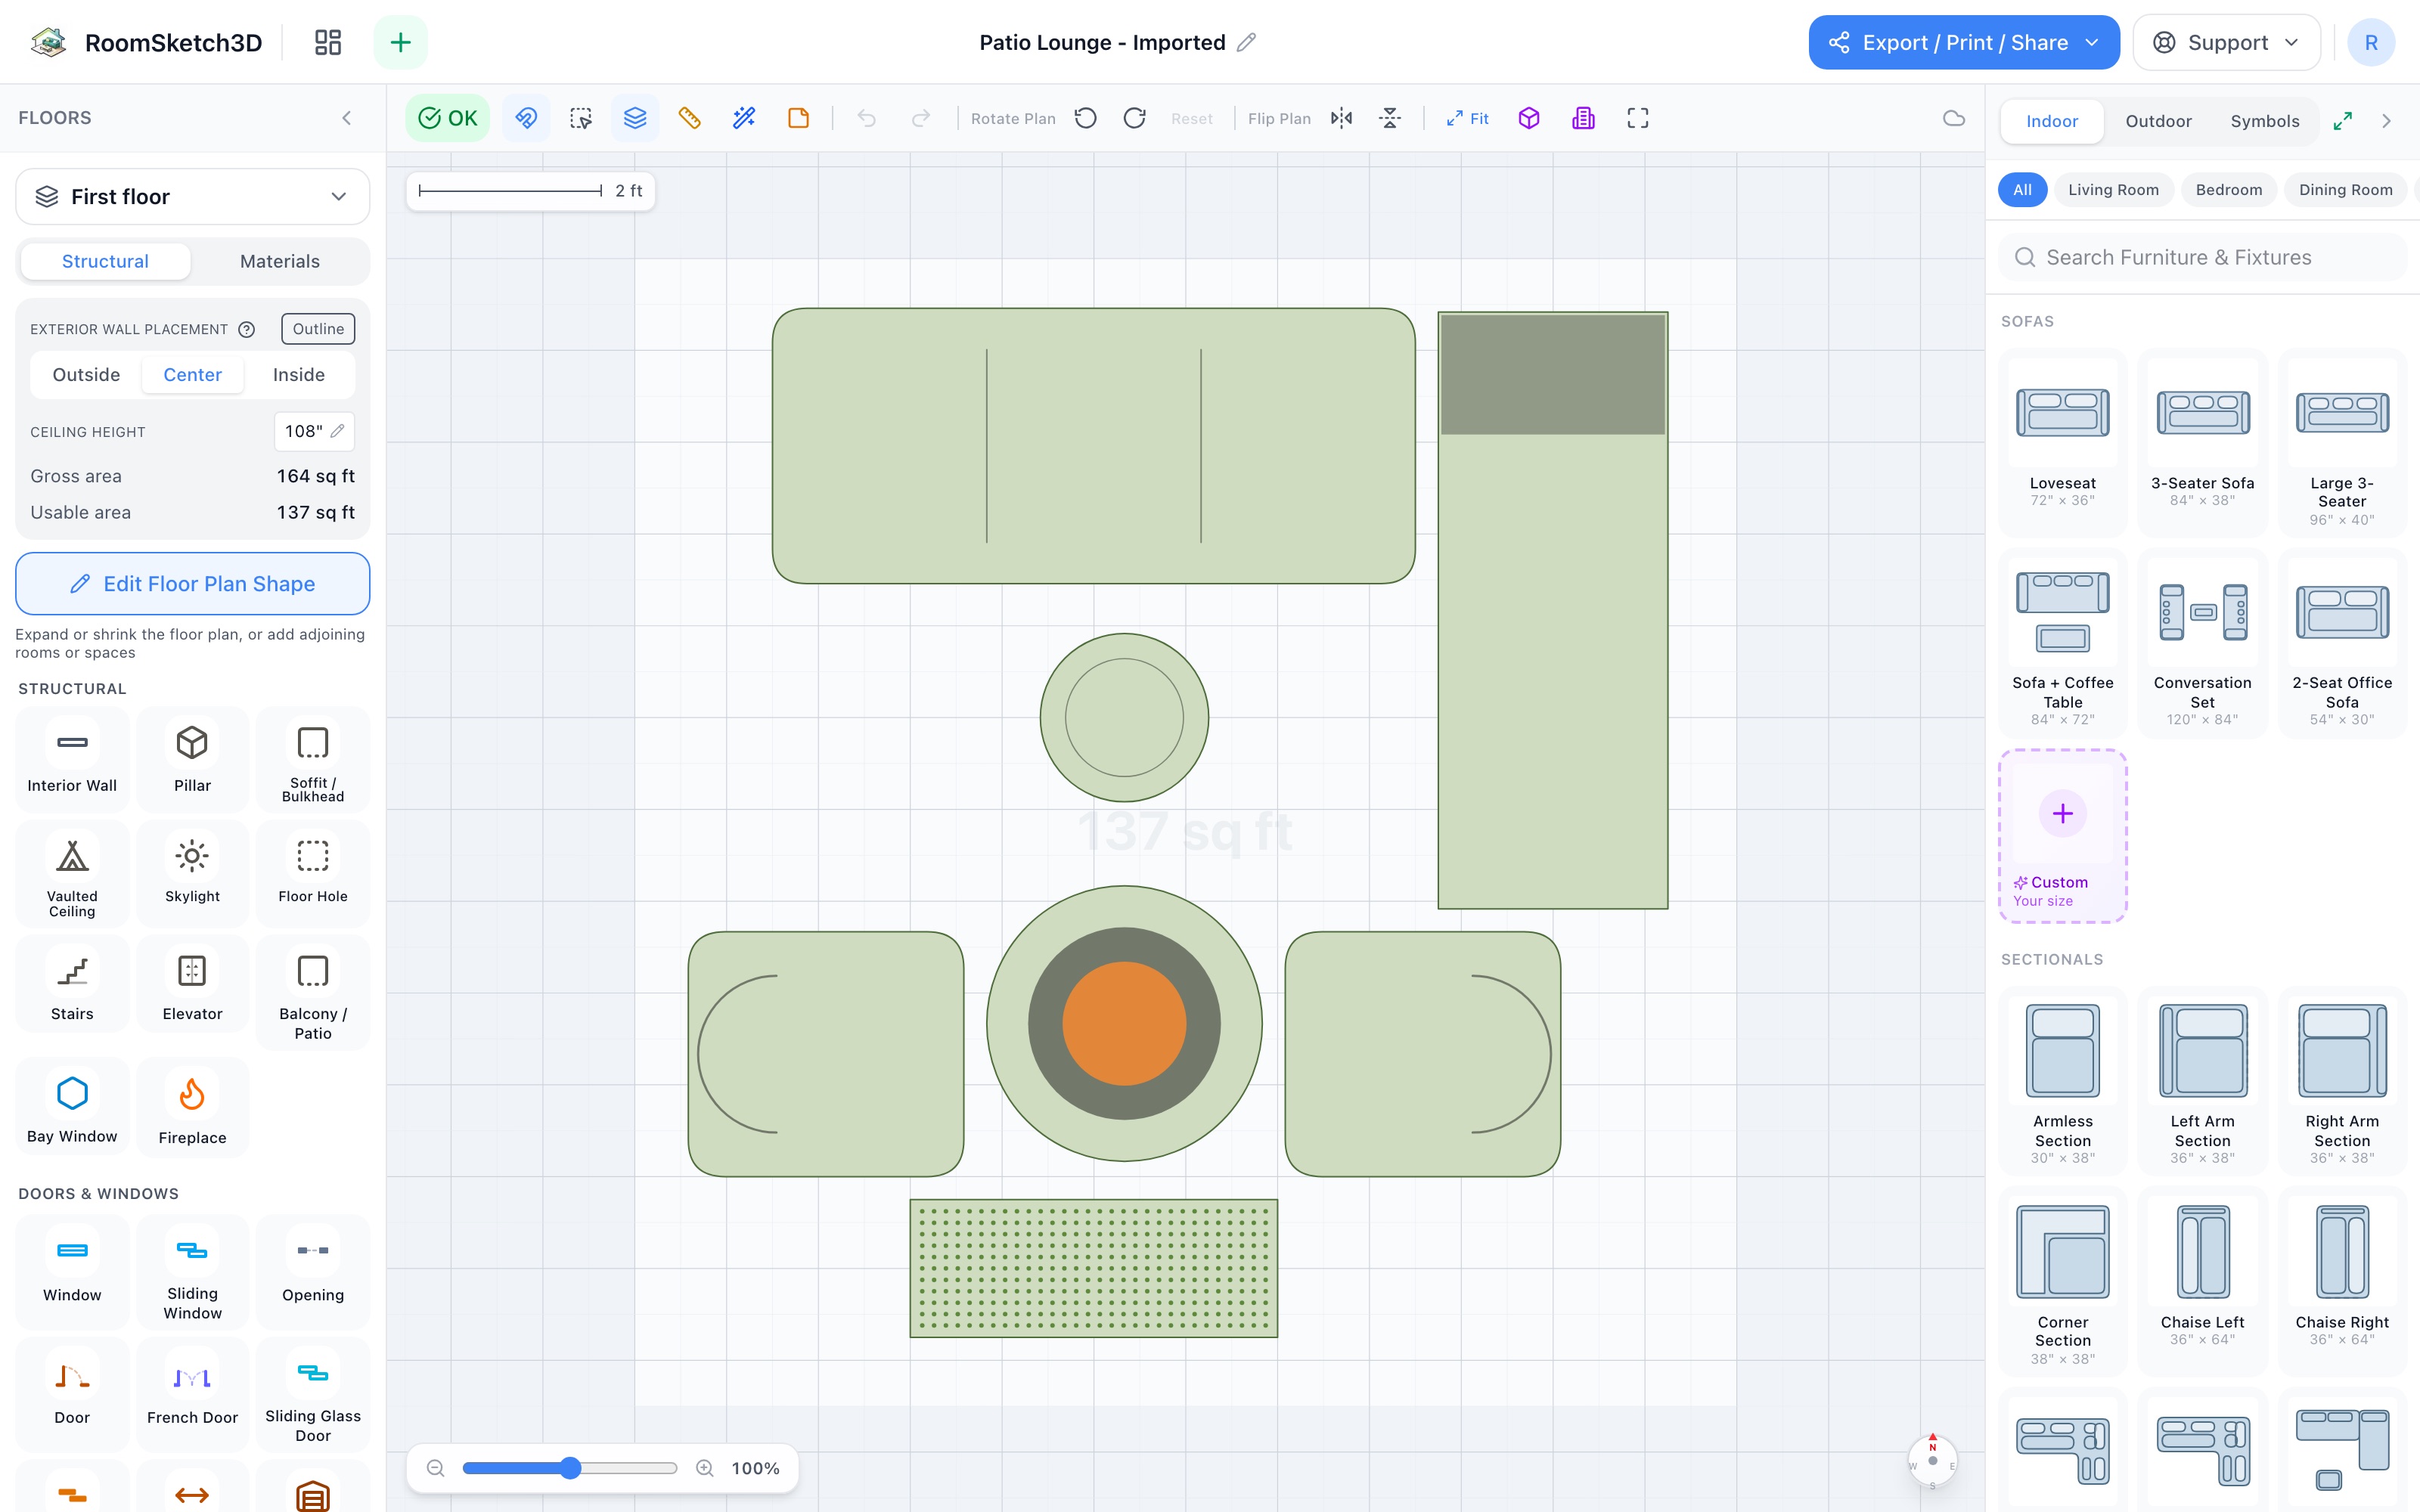The height and width of the screenshot is (1512, 2420).
Task: Open the R user avatar menu
Action: pyautogui.click(x=2371, y=42)
